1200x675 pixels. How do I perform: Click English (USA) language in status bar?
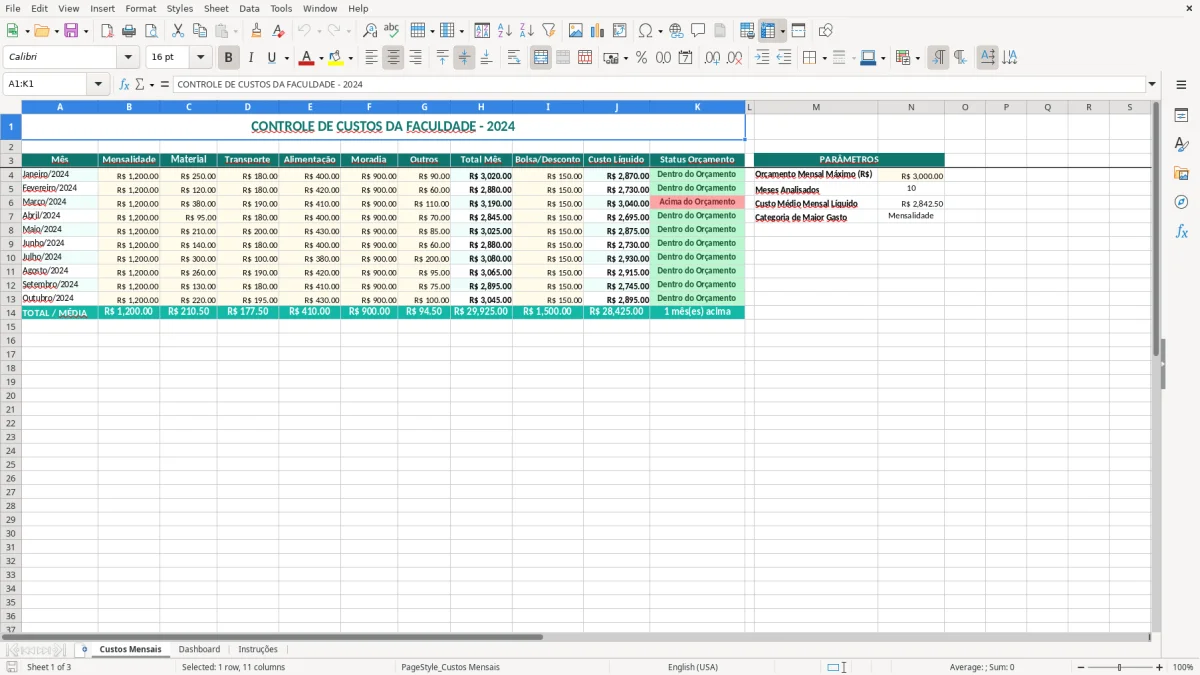click(693, 667)
